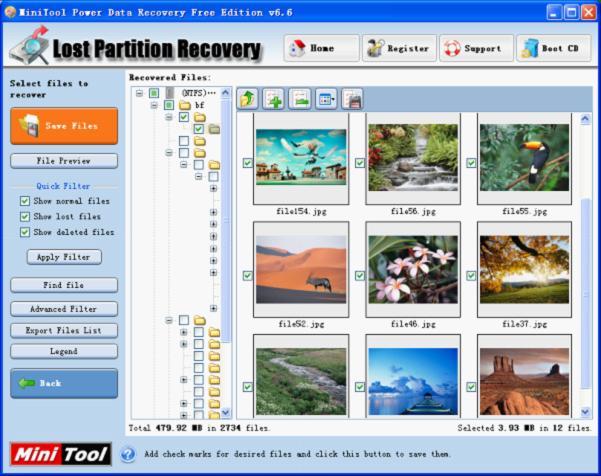The width and height of the screenshot is (601, 476).
Task: Click the toolbar icon with the red floppy disk
Action: tap(352, 99)
